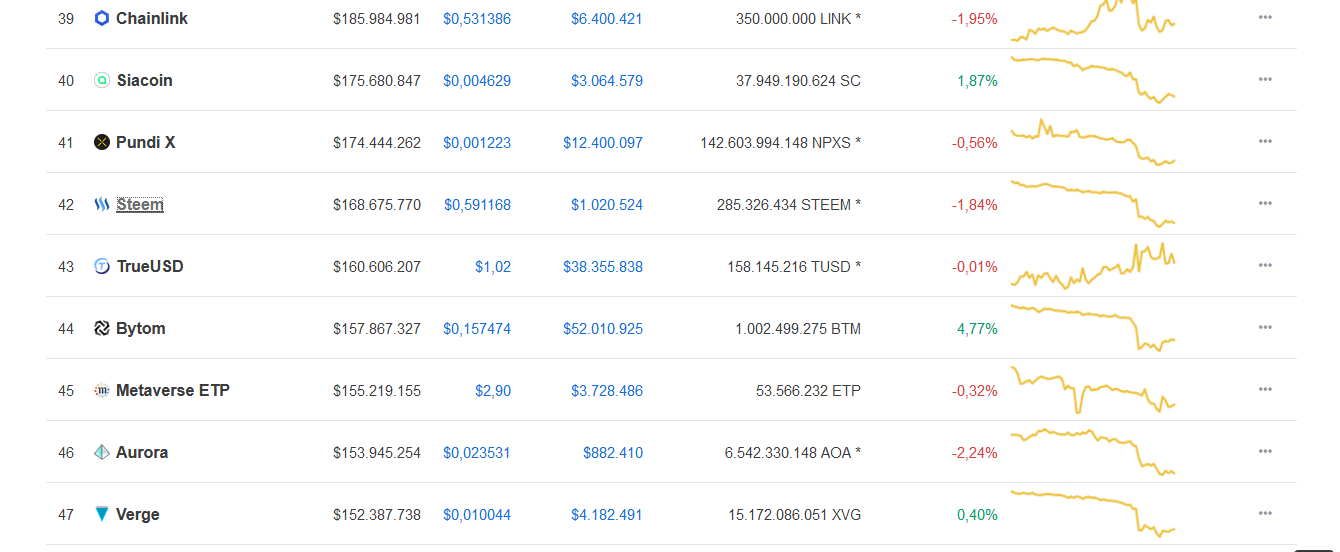Screen dimensions: 1340x552
Task: Click the Aurora logo icon
Action: pyautogui.click(x=101, y=452)
